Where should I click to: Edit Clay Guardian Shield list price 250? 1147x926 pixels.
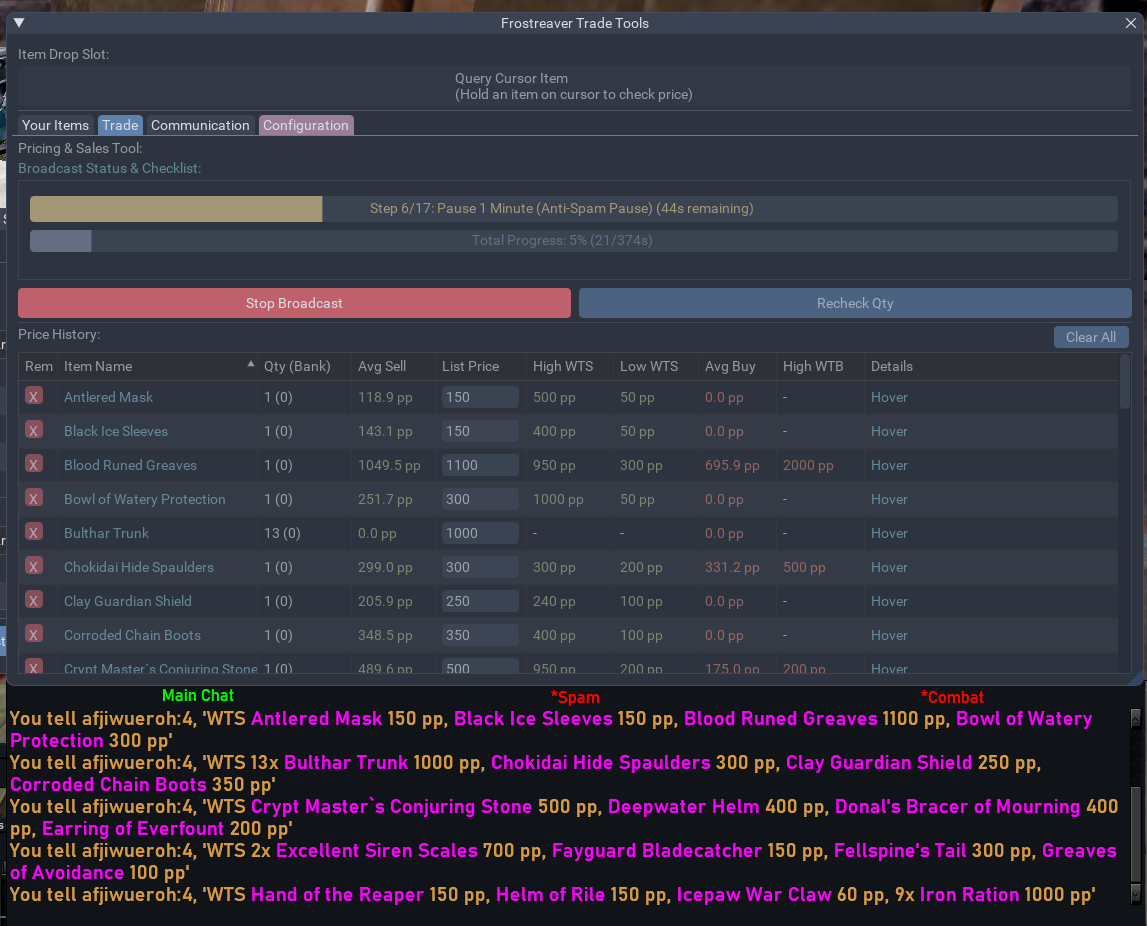(480, 601)
